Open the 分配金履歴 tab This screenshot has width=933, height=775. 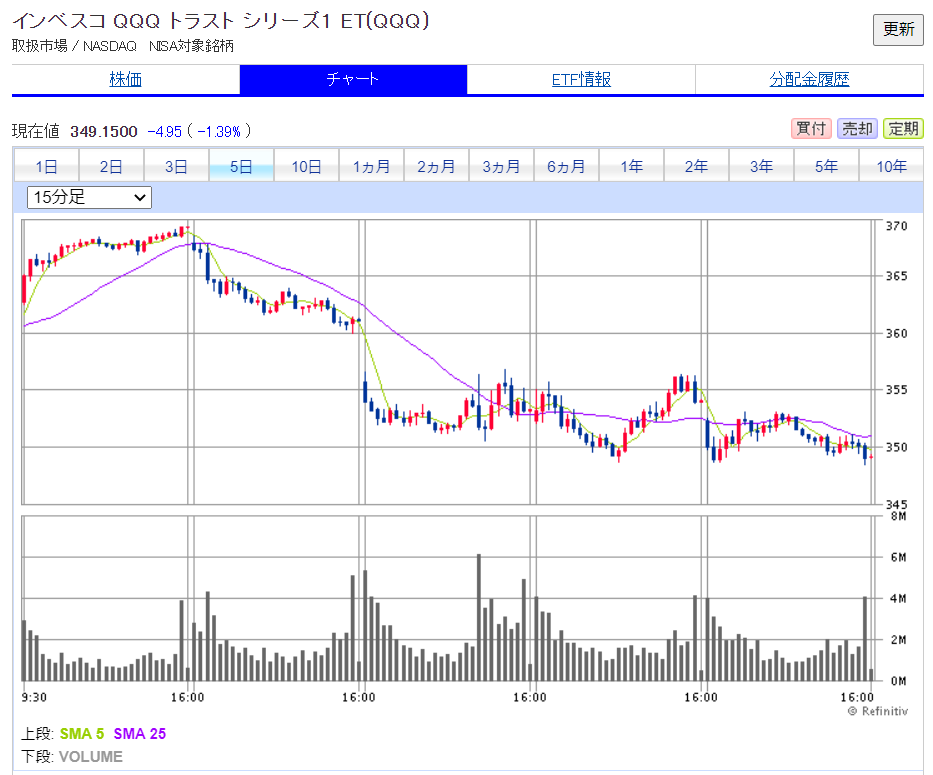[x=809, y=79]
